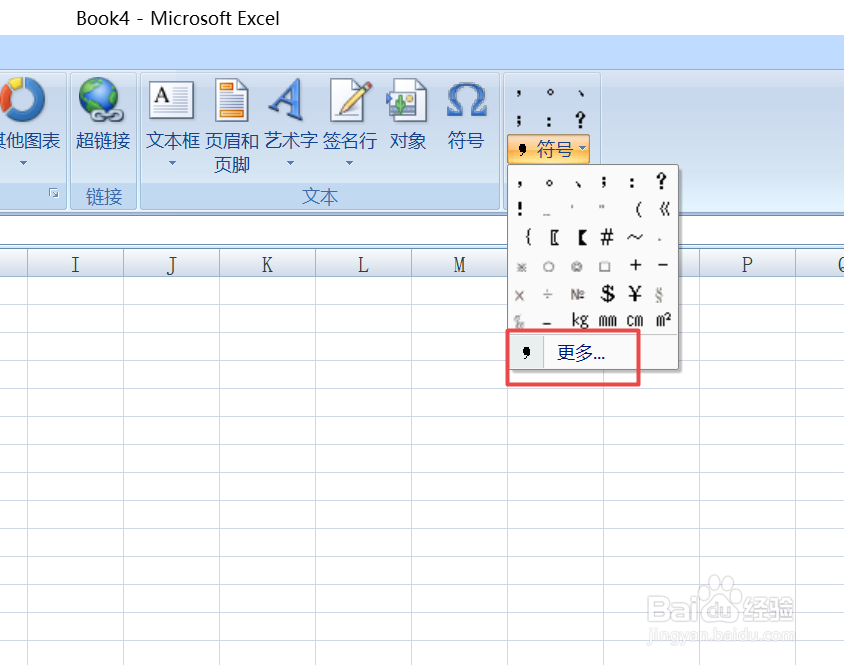Viewport: 844px width, 665px height.
Task: Insert the yen ￥ symbol
Action: pyautogui.click(x=635, y=293)
